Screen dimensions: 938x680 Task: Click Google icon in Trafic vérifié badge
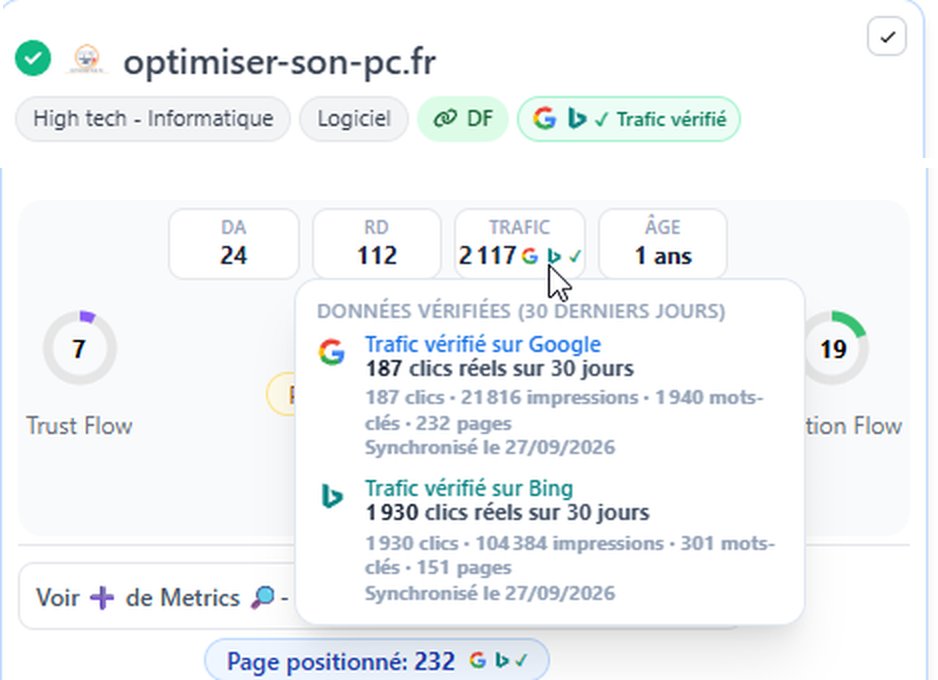pos(544,118)
